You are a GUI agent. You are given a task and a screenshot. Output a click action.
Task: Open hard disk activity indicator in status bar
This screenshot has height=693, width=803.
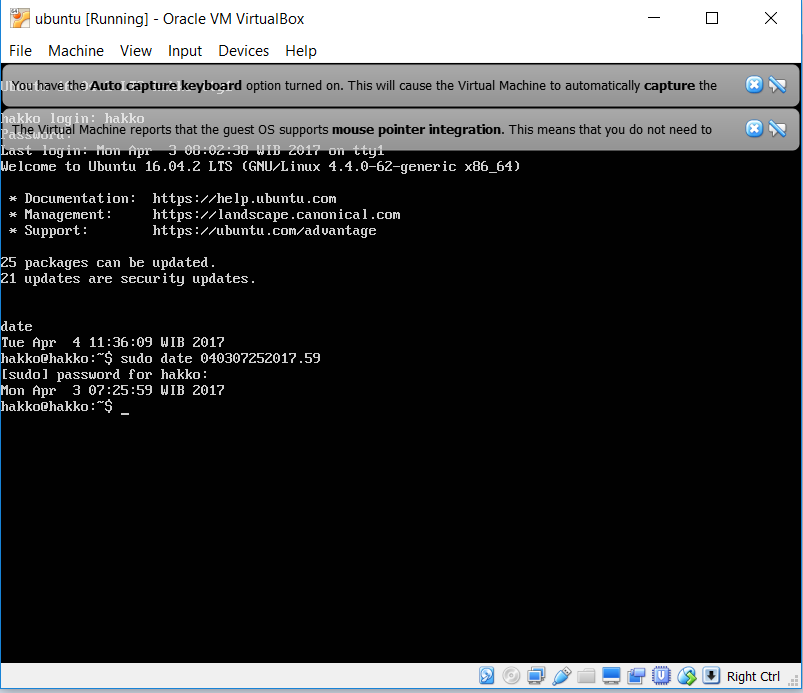486,676
